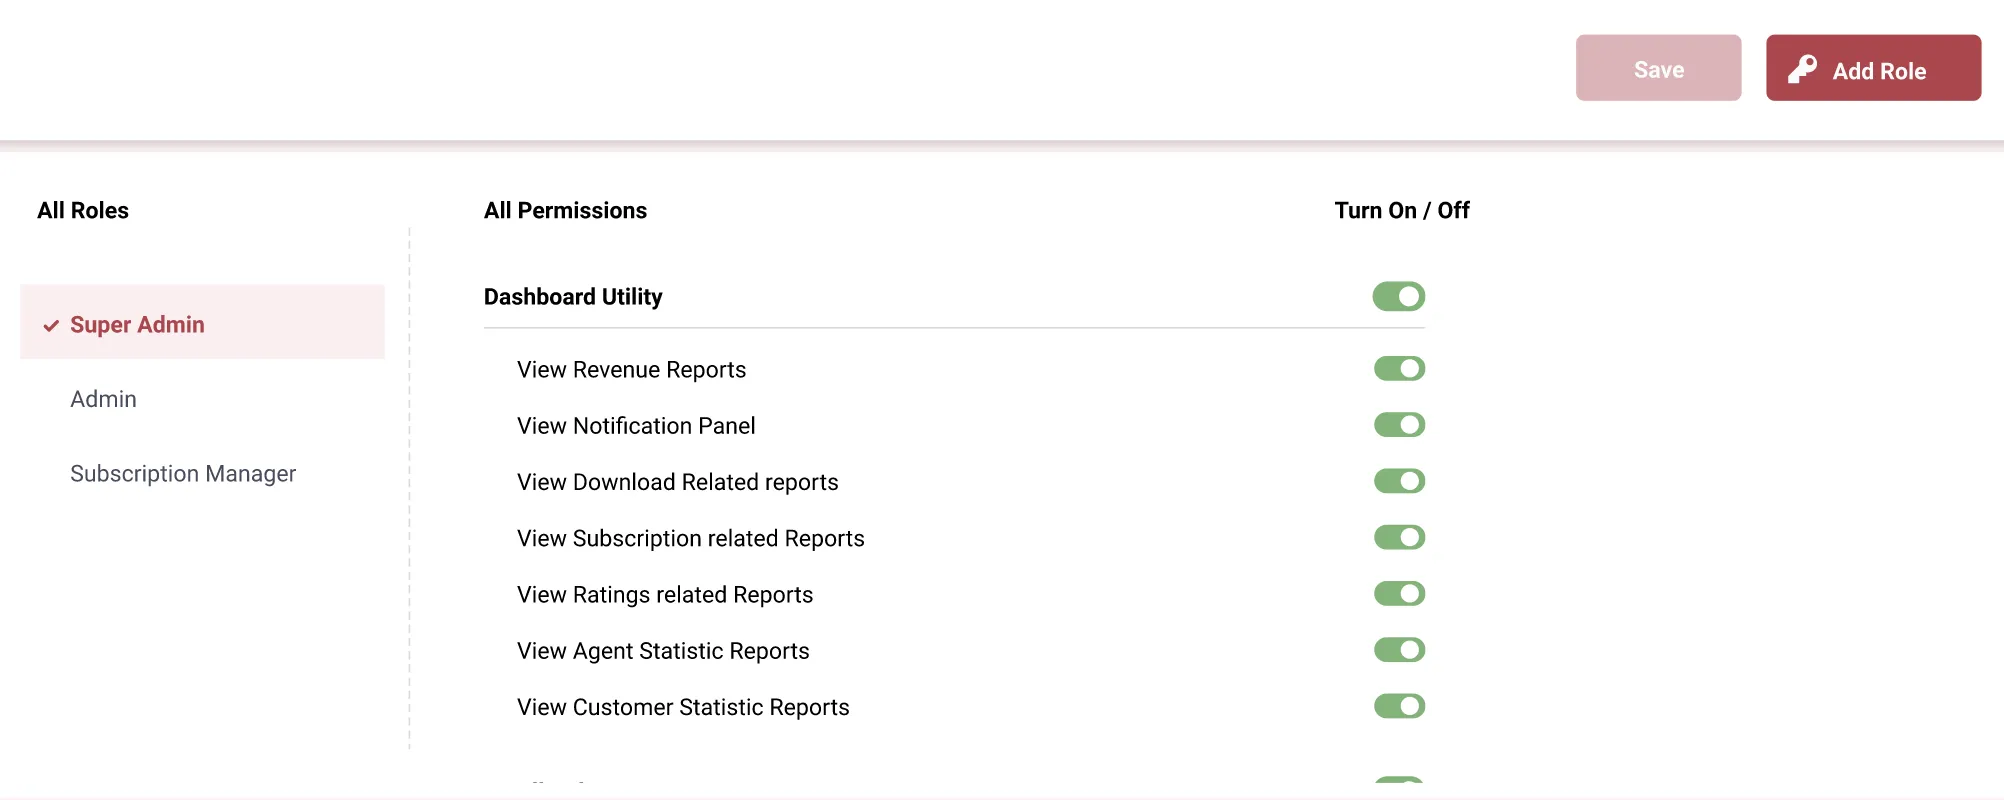Click the View Revenue Reports label
Image resolution: width=2004 pixels, height=800 pixels.
pos(631,370)
